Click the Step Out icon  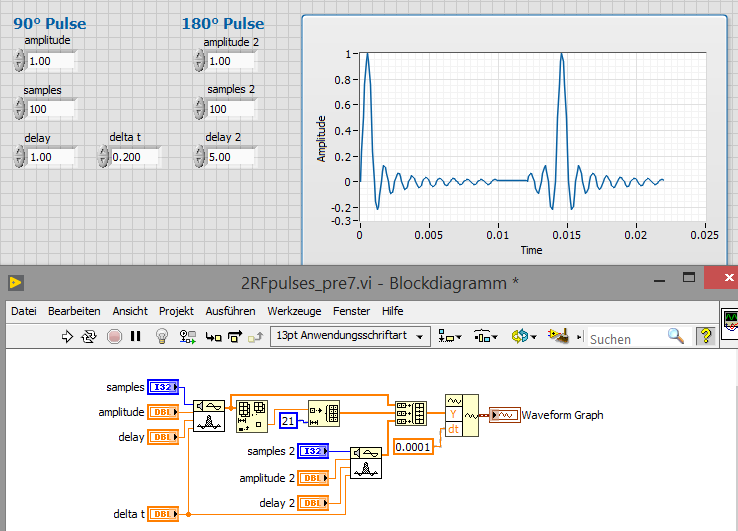pos(256,337)
